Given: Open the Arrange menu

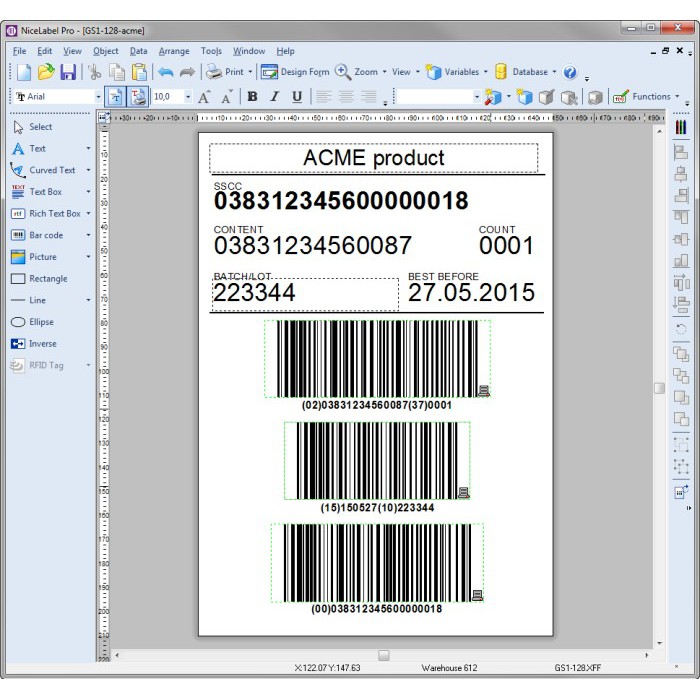Looking at the screenshot, I should click(173, 51).
